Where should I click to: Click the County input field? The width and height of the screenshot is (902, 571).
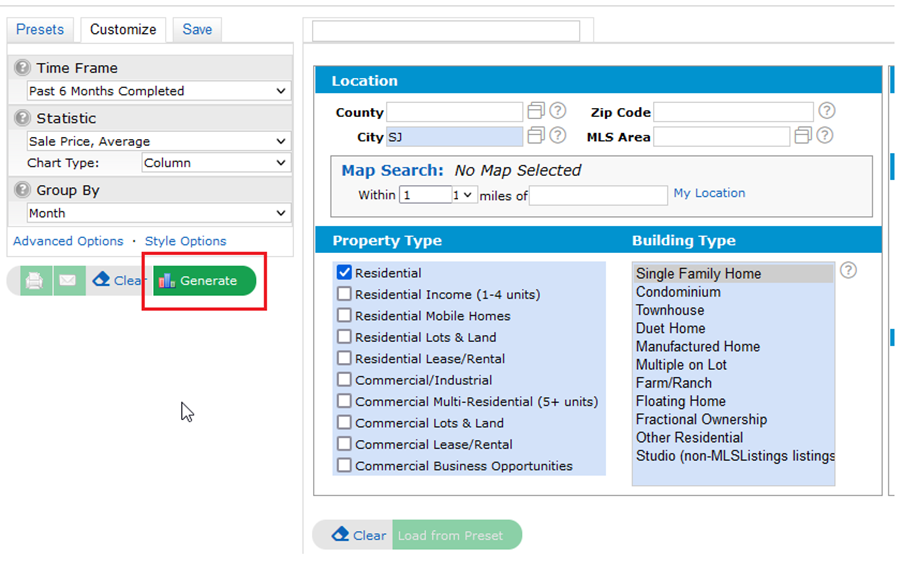click(x=454, y=112)
